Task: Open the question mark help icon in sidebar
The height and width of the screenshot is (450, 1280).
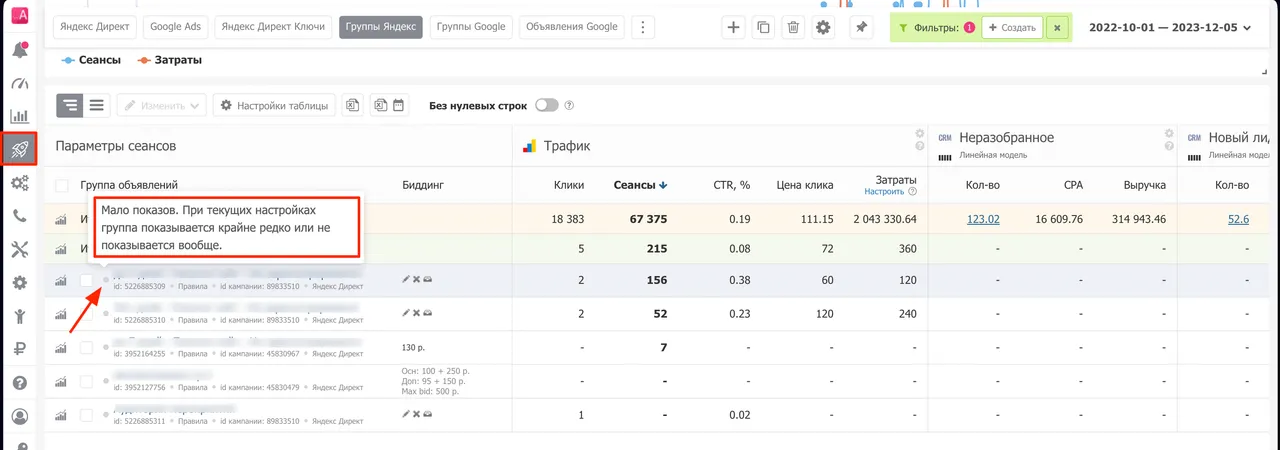Action: (x=19, y=383)
